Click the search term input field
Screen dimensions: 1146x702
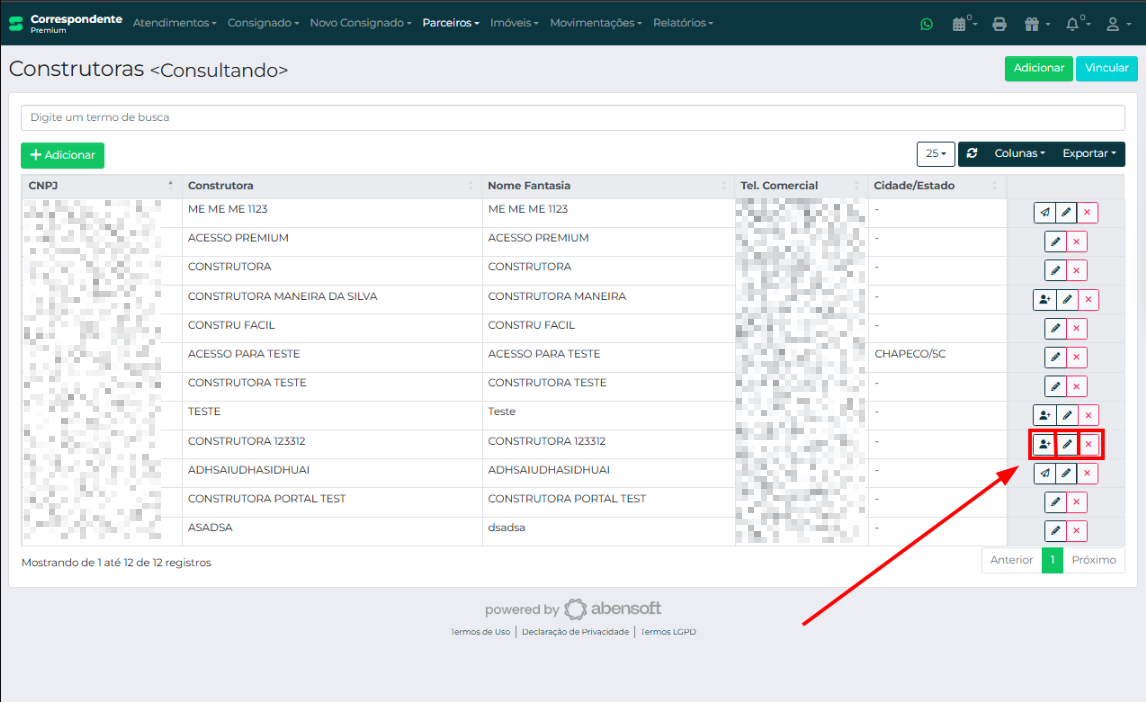tap(572, 118)
